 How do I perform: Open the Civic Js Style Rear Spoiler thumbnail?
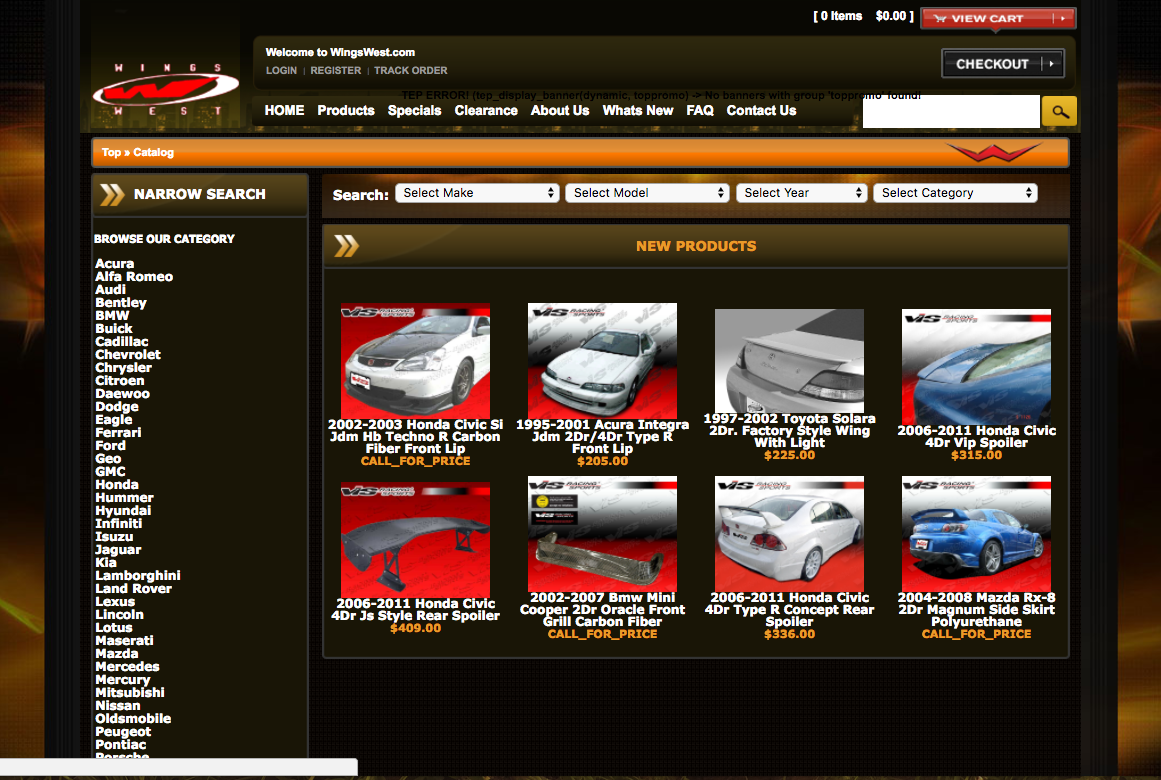(x=415, y=540)
